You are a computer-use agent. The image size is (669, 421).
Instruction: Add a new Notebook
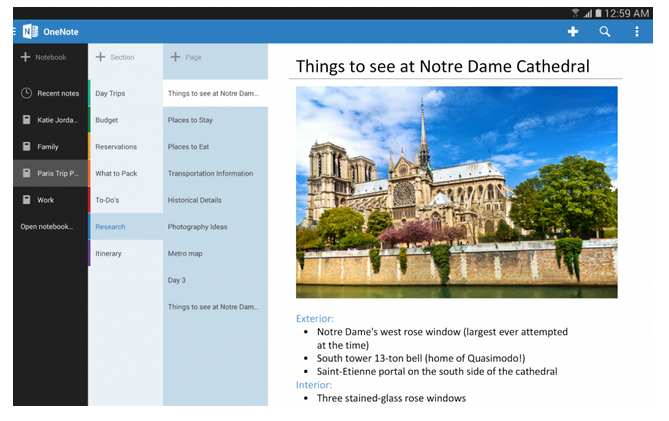[44, 58]
